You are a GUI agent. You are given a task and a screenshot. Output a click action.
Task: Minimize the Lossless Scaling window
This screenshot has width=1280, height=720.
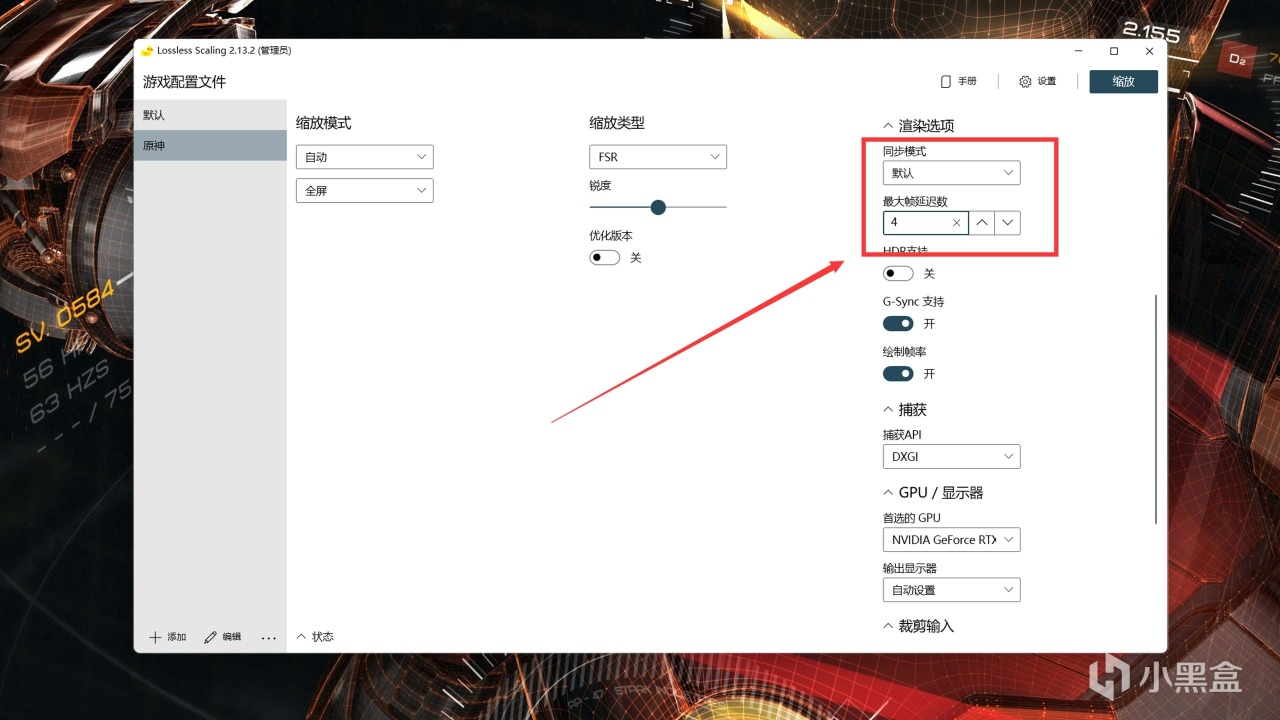tap(1080, 51)
